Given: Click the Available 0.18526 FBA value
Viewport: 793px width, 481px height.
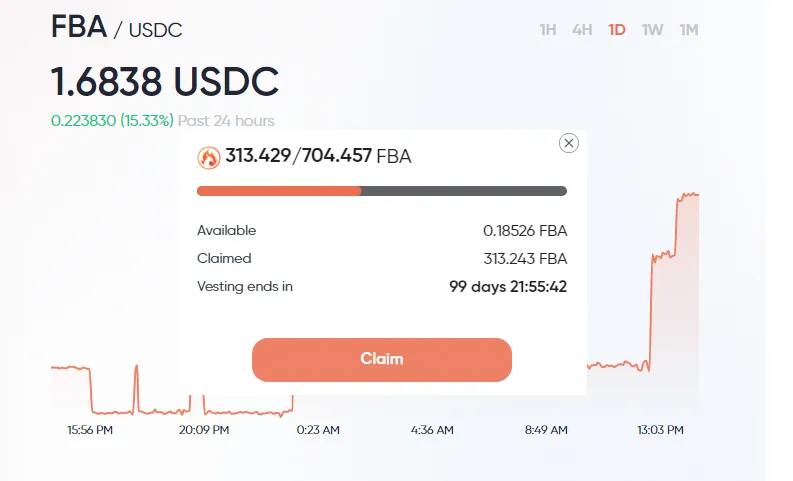Looking at the screenshot, I should (x=525, y=231).
